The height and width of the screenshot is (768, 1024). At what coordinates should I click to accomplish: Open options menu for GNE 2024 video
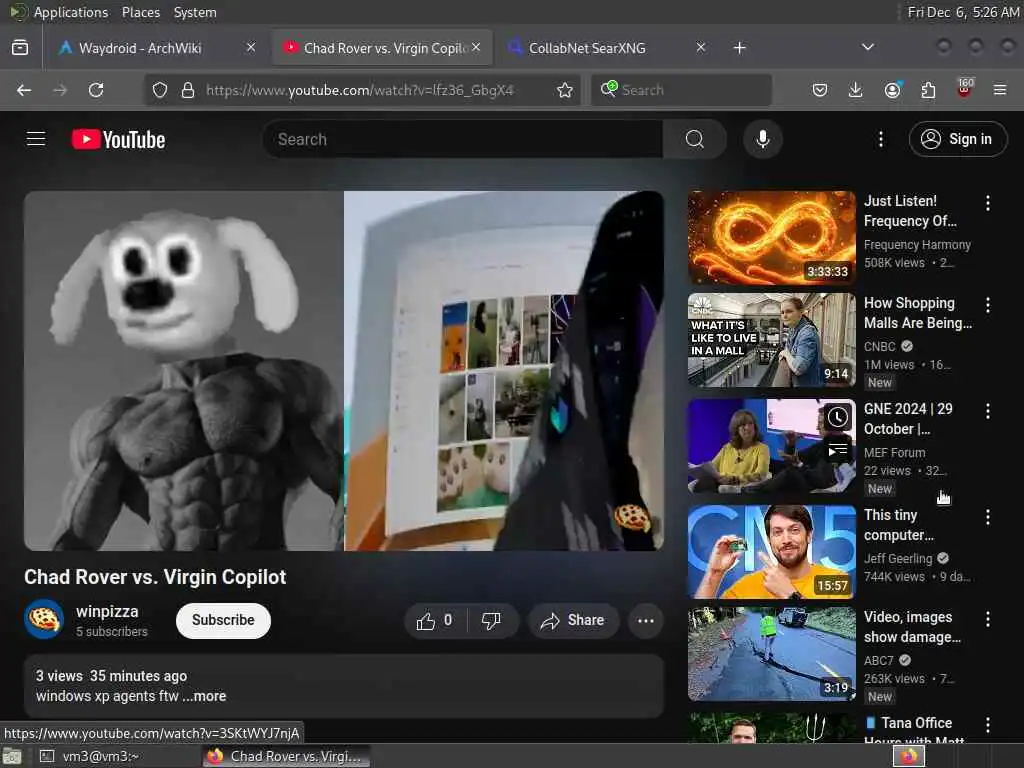[x=987, y=411]
